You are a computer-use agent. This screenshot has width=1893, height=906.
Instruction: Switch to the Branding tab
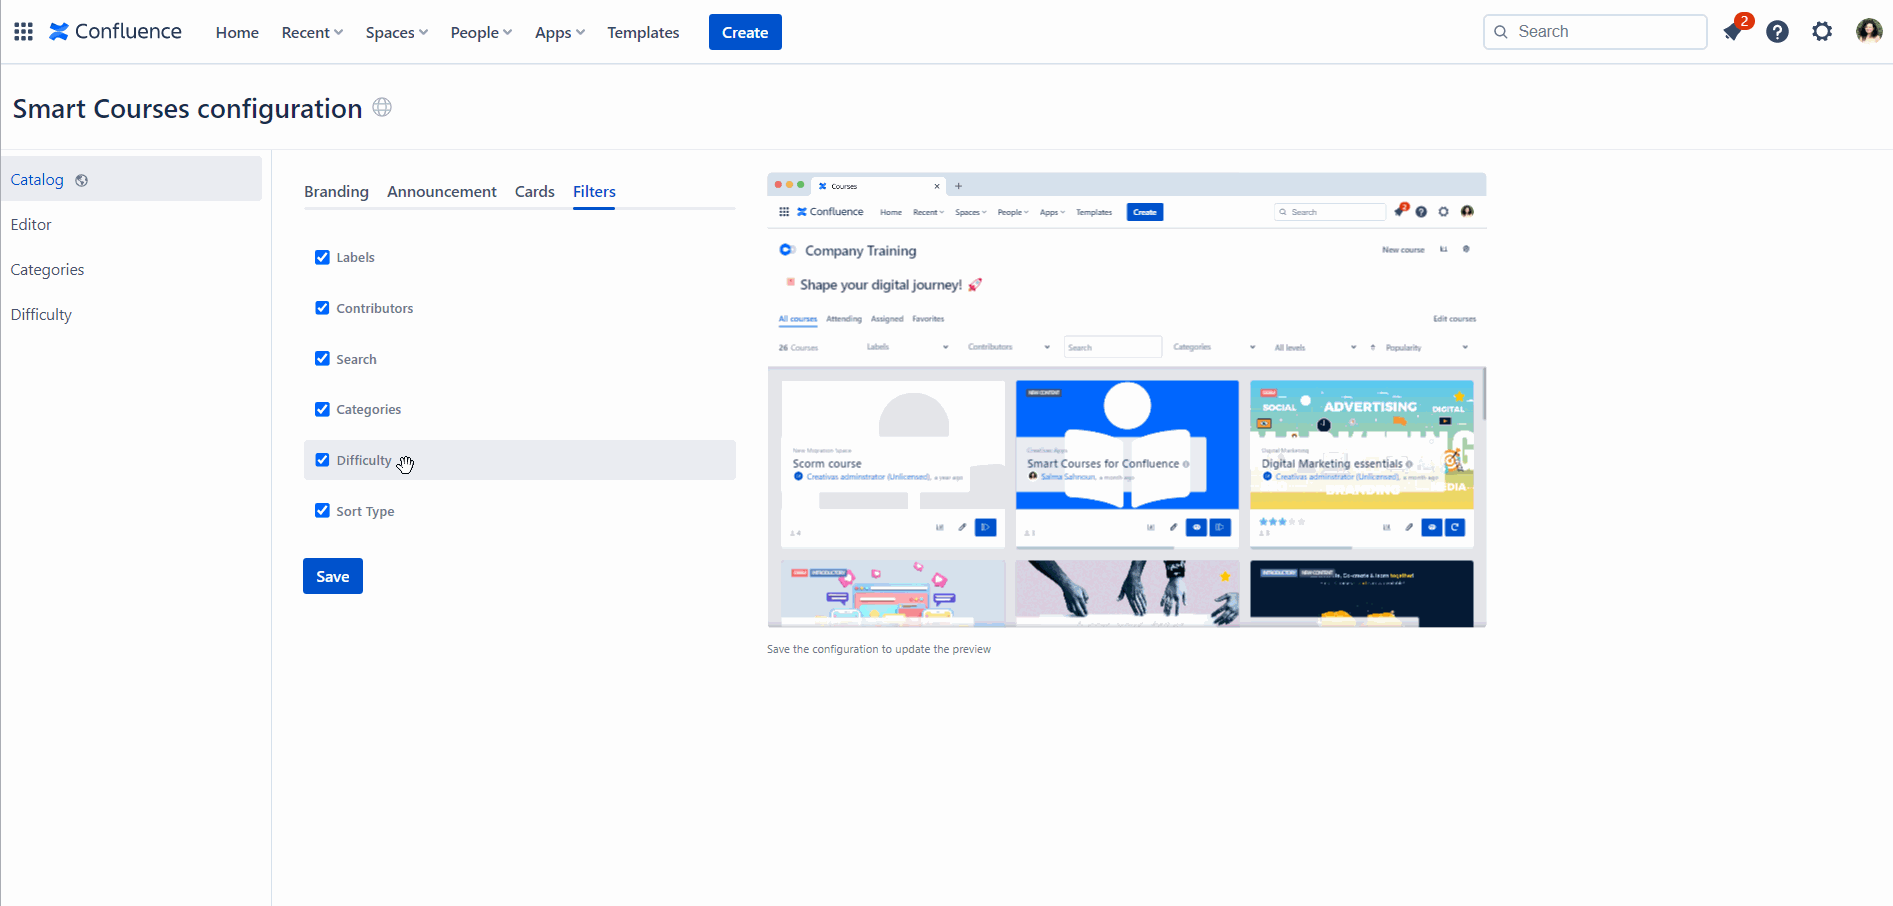pos(336,191)
